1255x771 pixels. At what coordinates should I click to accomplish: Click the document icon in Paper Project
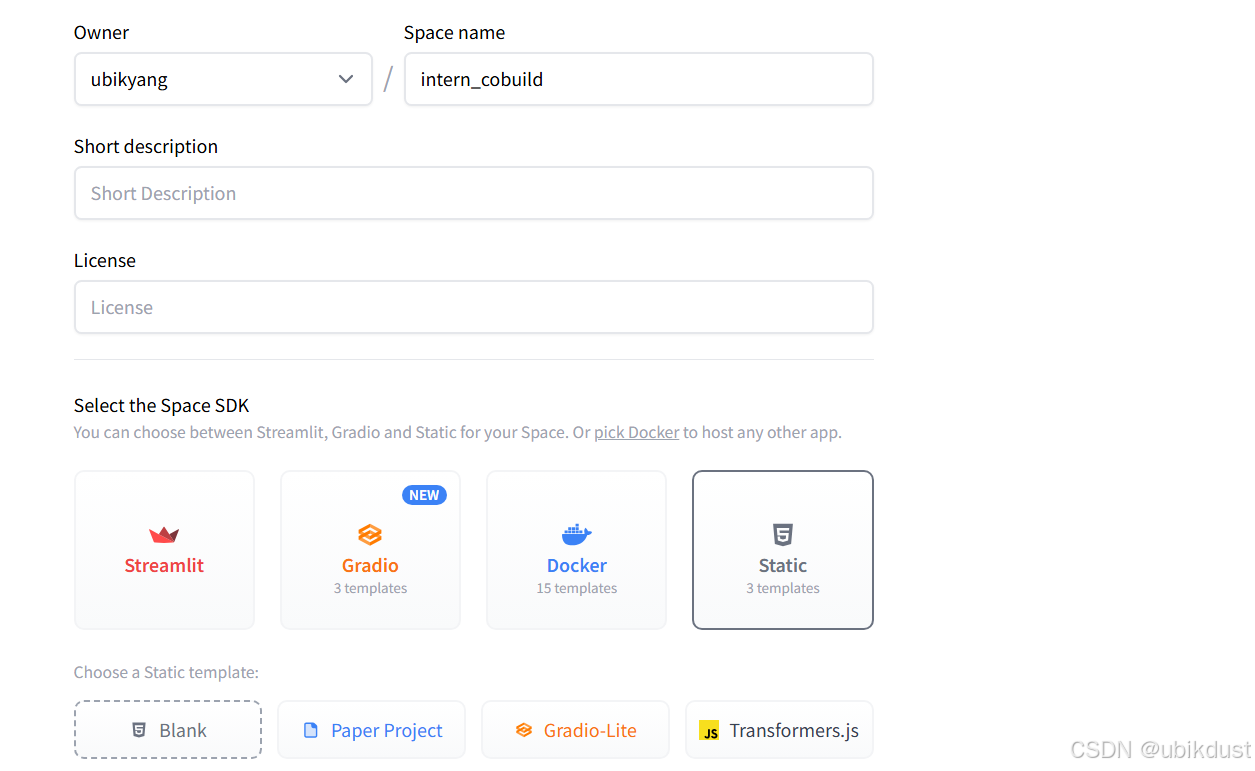click(310, 731)
